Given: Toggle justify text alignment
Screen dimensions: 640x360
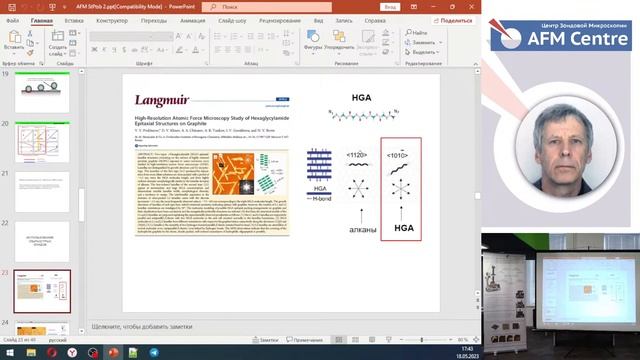Looking at the screenshot, I should [247, 50].
